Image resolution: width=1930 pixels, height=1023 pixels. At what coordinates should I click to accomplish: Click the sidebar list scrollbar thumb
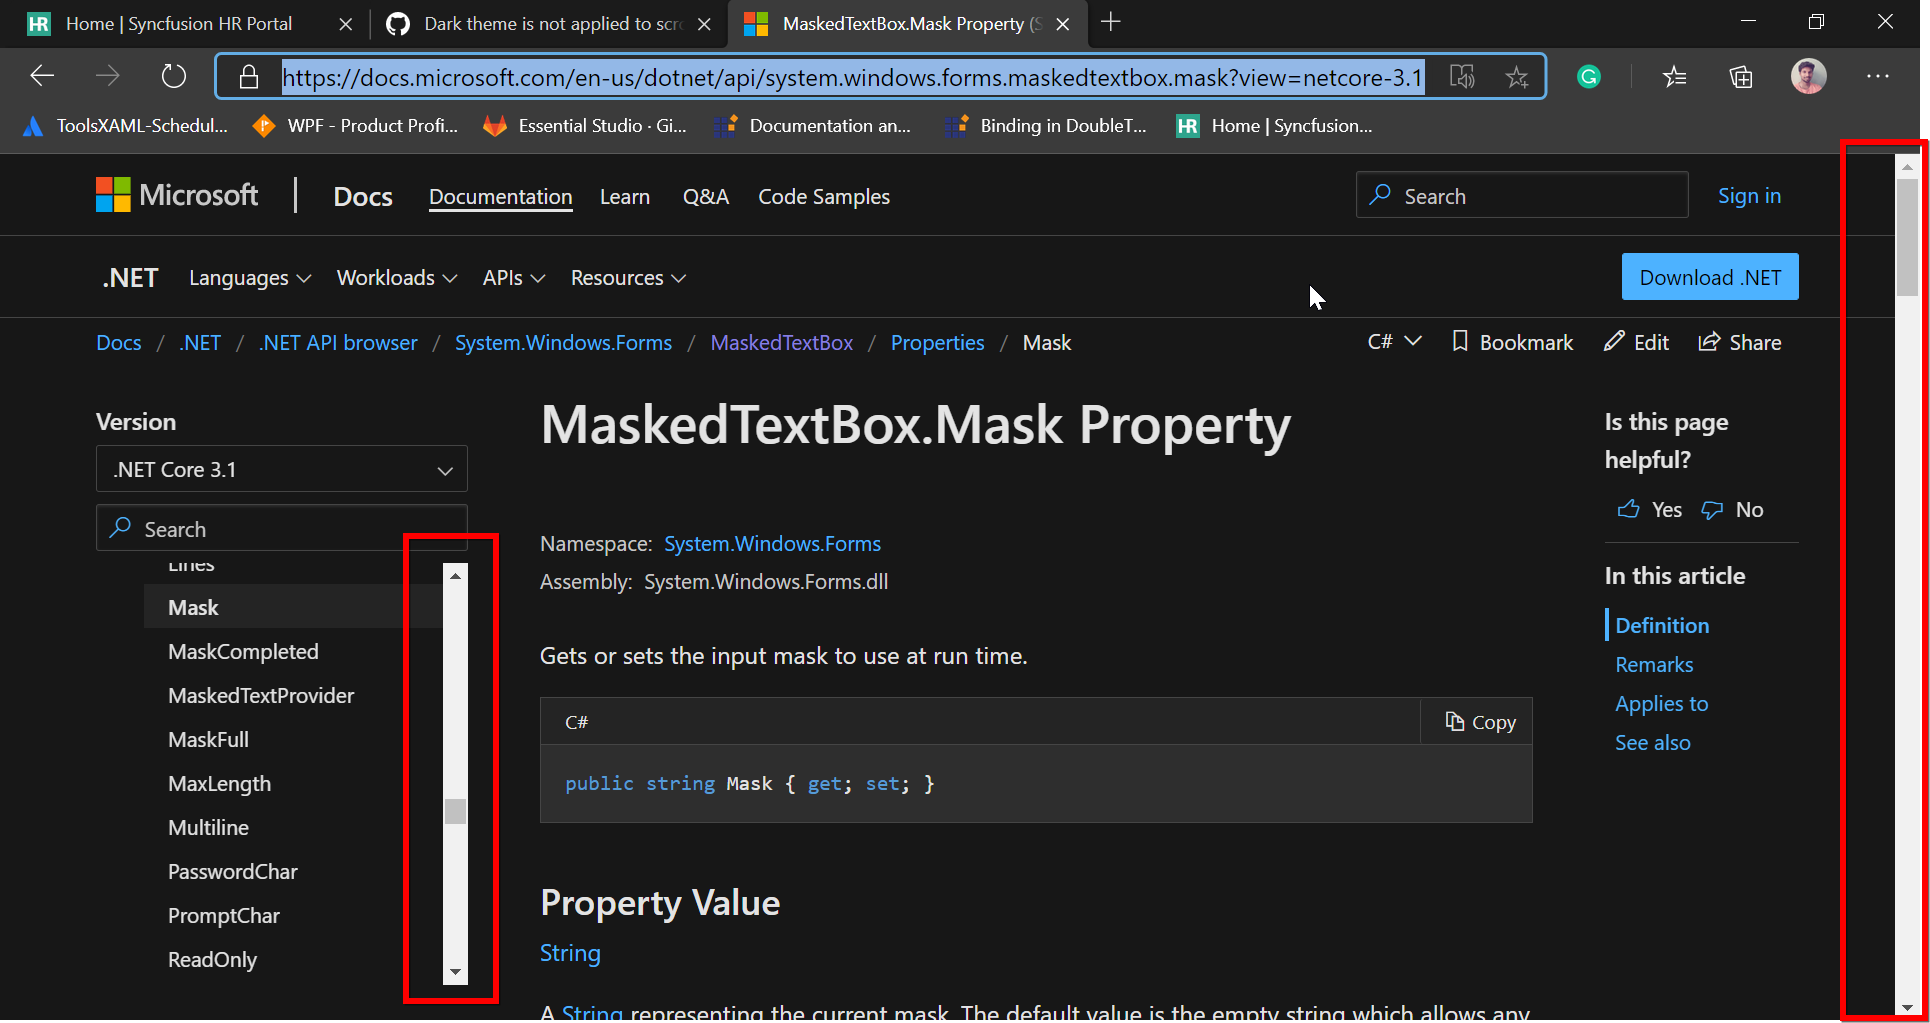pyautogui.click(x=456, y=811)
